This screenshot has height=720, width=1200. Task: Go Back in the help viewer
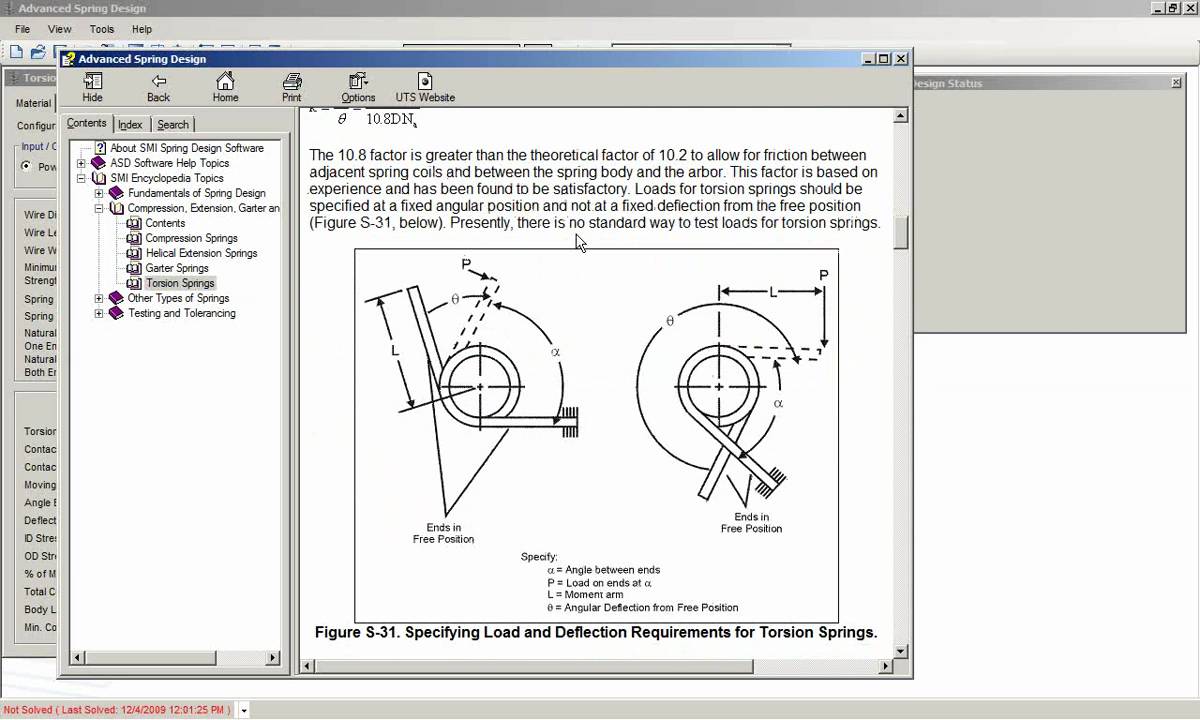tap(158, 88)
